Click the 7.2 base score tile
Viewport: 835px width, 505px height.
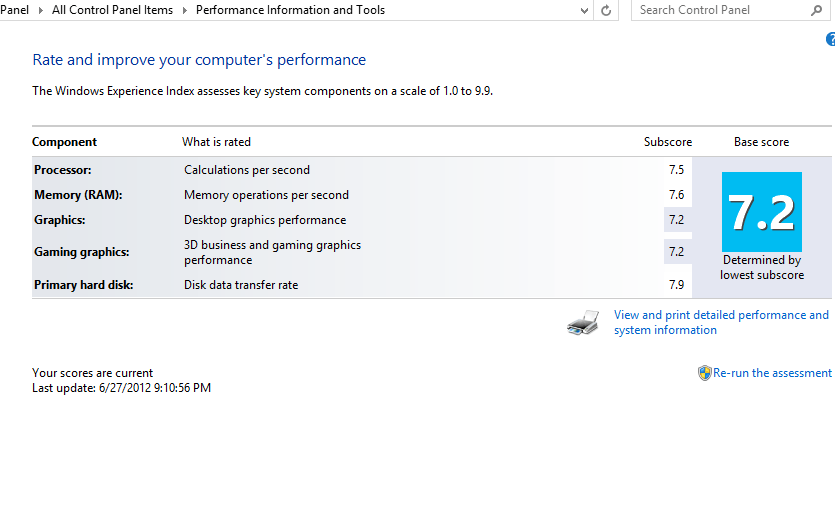[x=762, y=211]
